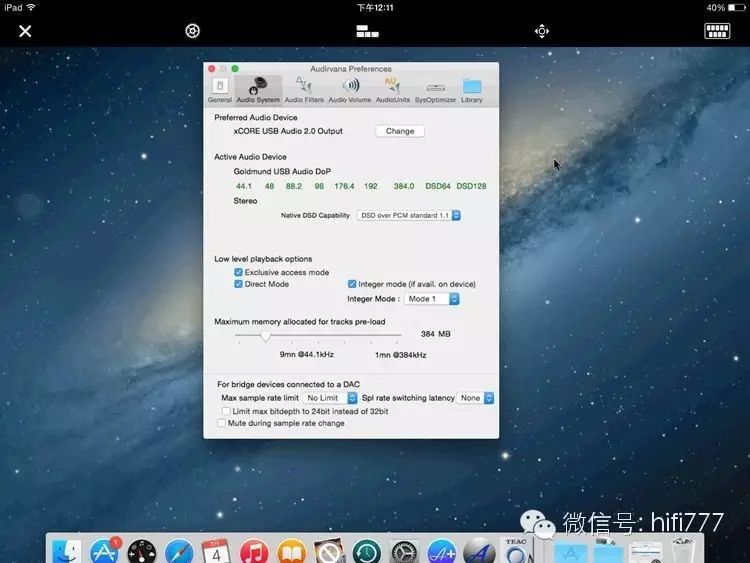Open iBooks from the dock
Screen dimensions: 750x563
click(291, 551)
